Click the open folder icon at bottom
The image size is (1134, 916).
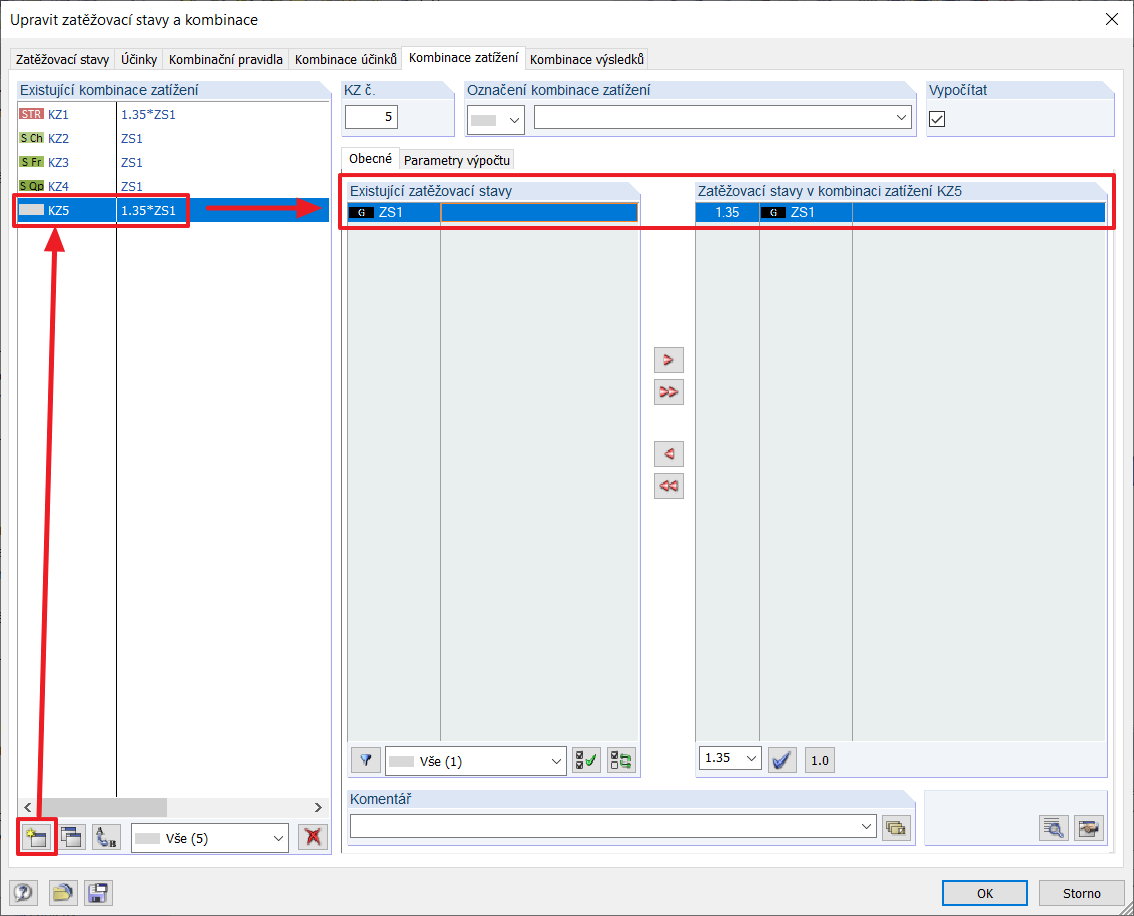tap(63, 893)
